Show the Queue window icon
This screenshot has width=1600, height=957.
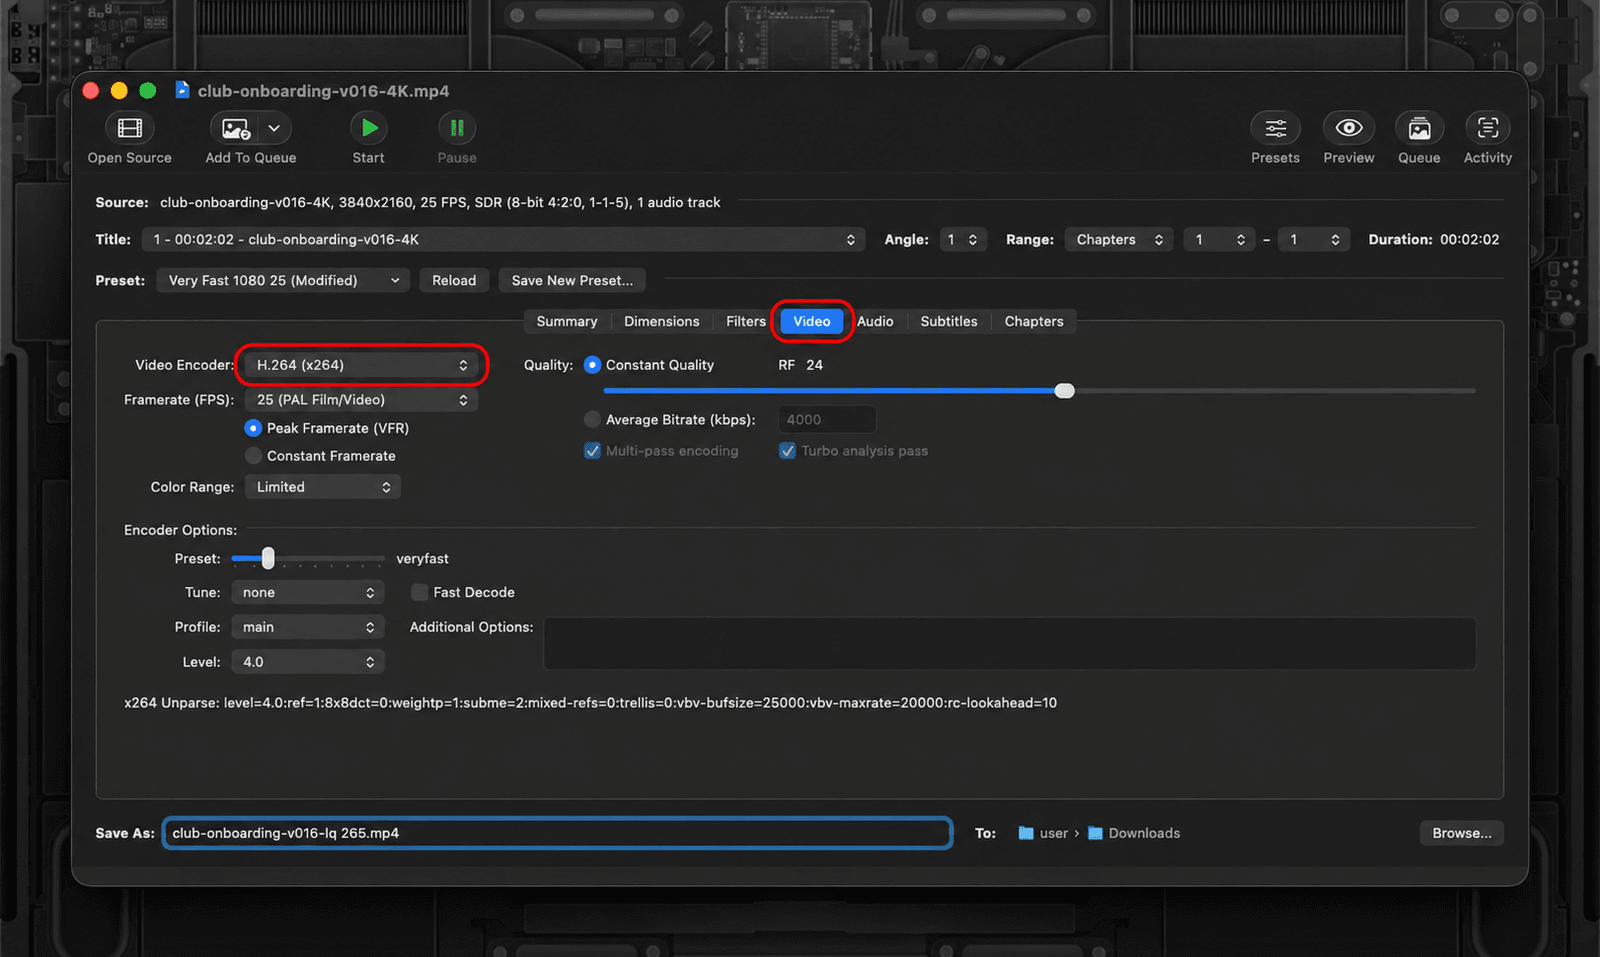(x=1420, y=128)
